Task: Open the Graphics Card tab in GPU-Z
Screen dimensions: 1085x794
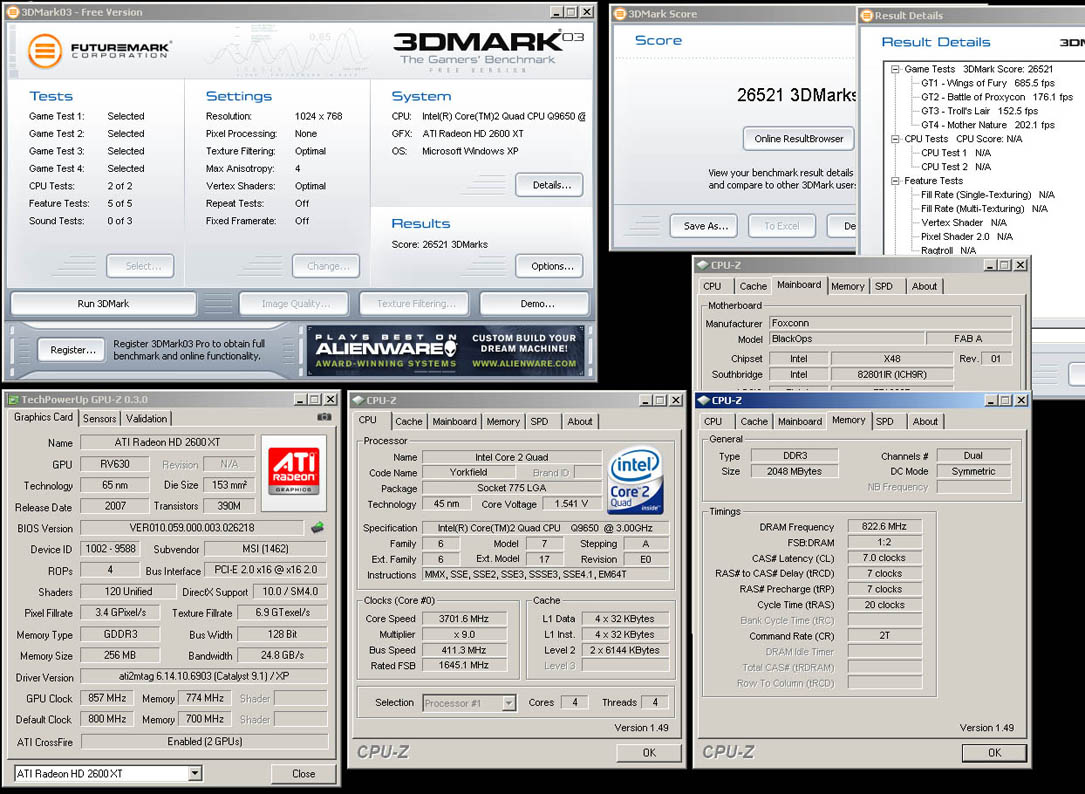Action: click(43, 417)
